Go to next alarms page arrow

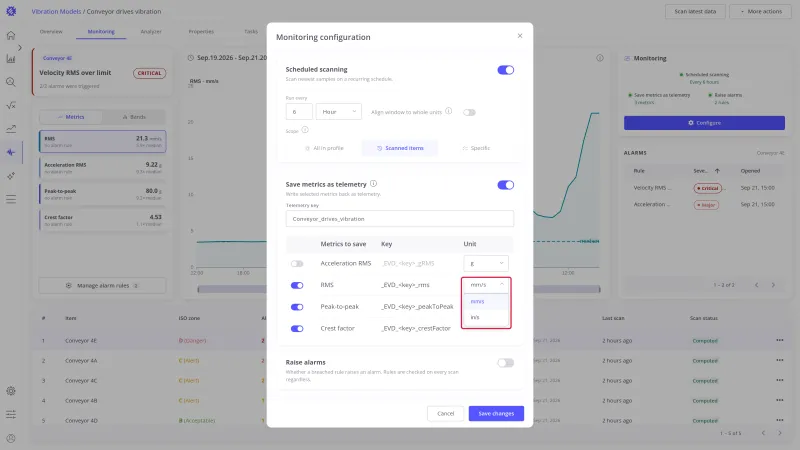pos(773,285)
